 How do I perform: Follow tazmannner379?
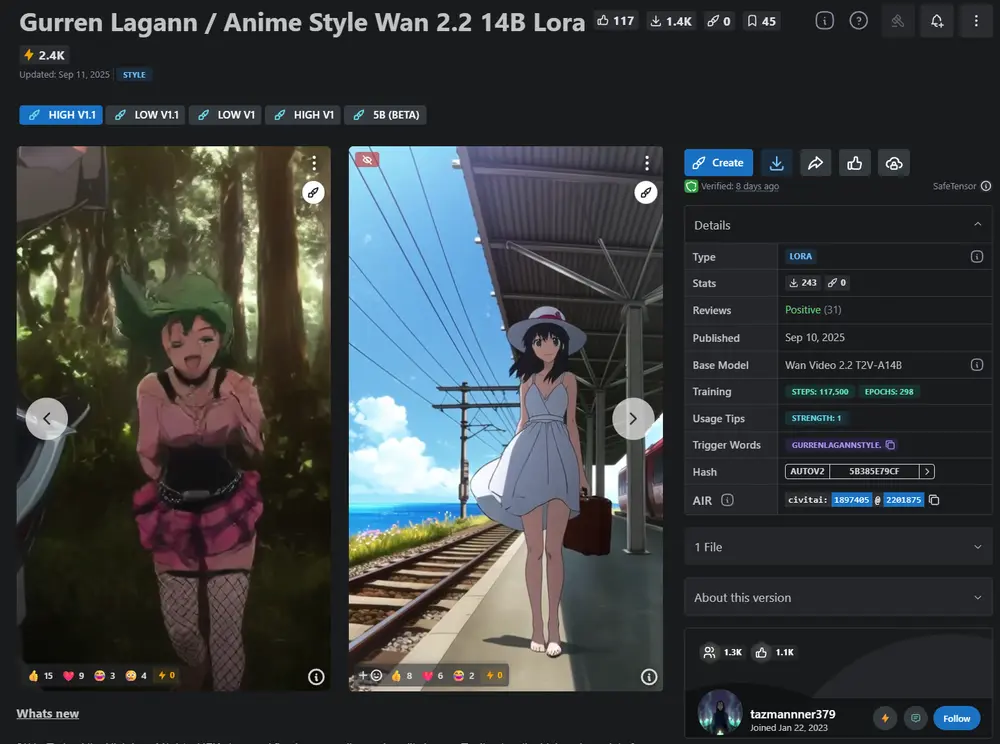tap(956, 718)
